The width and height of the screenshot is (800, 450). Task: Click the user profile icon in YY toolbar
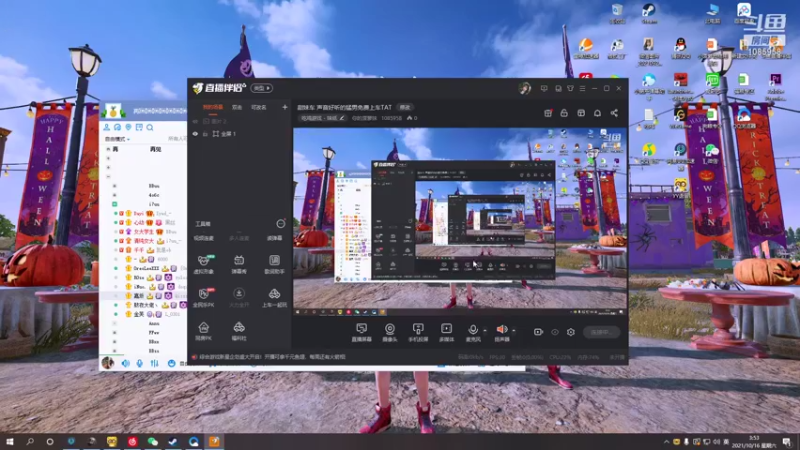click(x=107, y=127)
